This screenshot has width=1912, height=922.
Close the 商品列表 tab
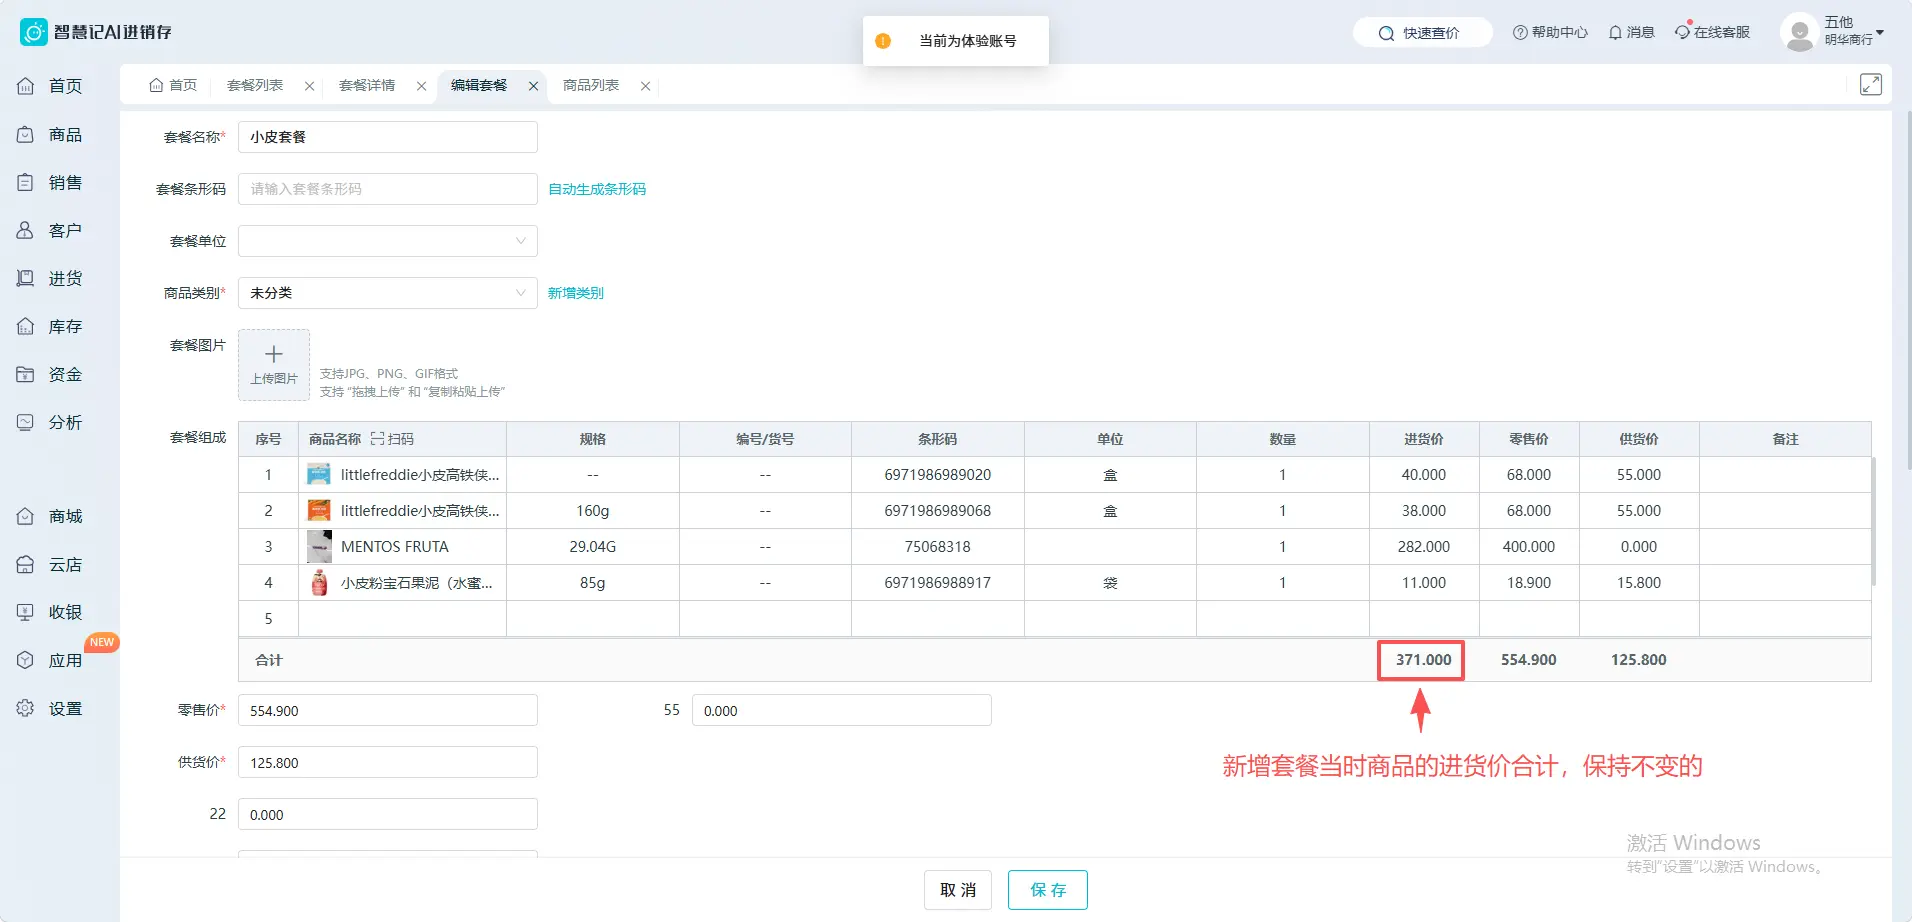pyautogui.click(x=645, y=86)
